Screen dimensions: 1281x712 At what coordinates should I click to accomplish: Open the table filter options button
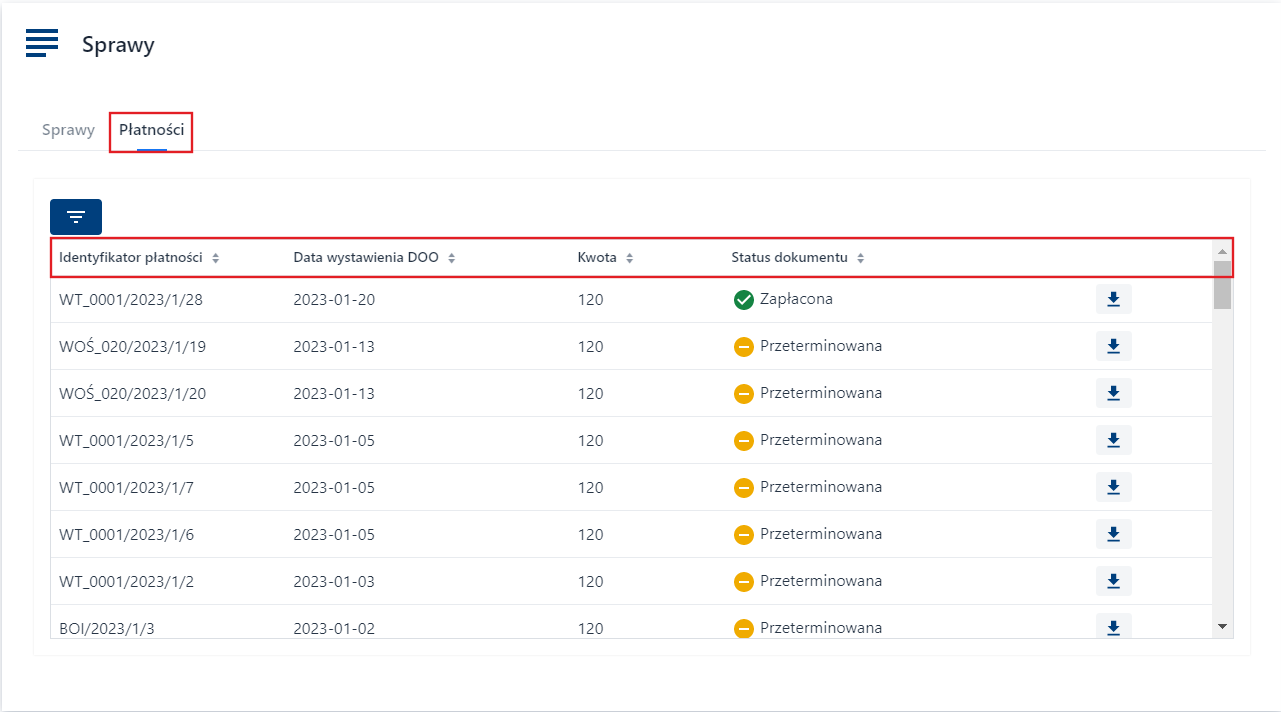click(76, 217)
